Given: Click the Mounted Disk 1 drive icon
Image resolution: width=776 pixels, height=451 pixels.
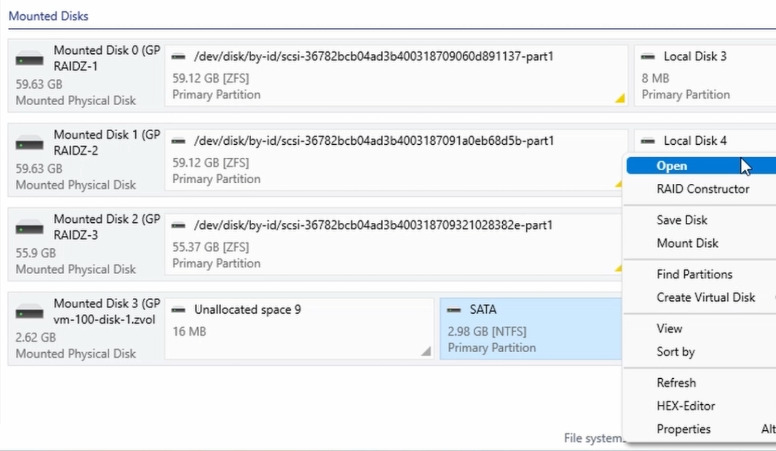Looking at the screenshot, I should 29,144.
